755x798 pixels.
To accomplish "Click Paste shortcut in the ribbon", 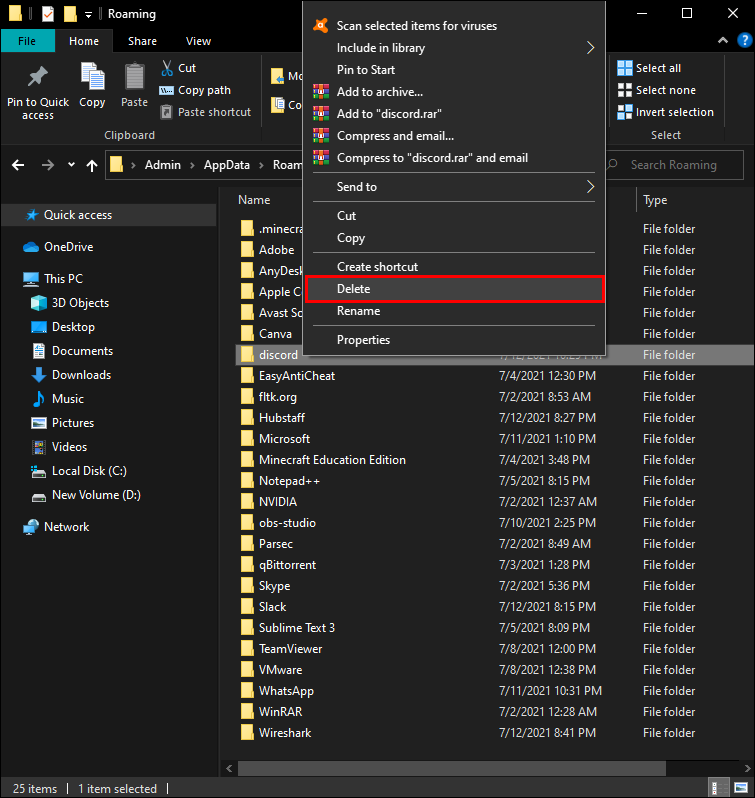I will pyautogui.click(x=206, y=112).
